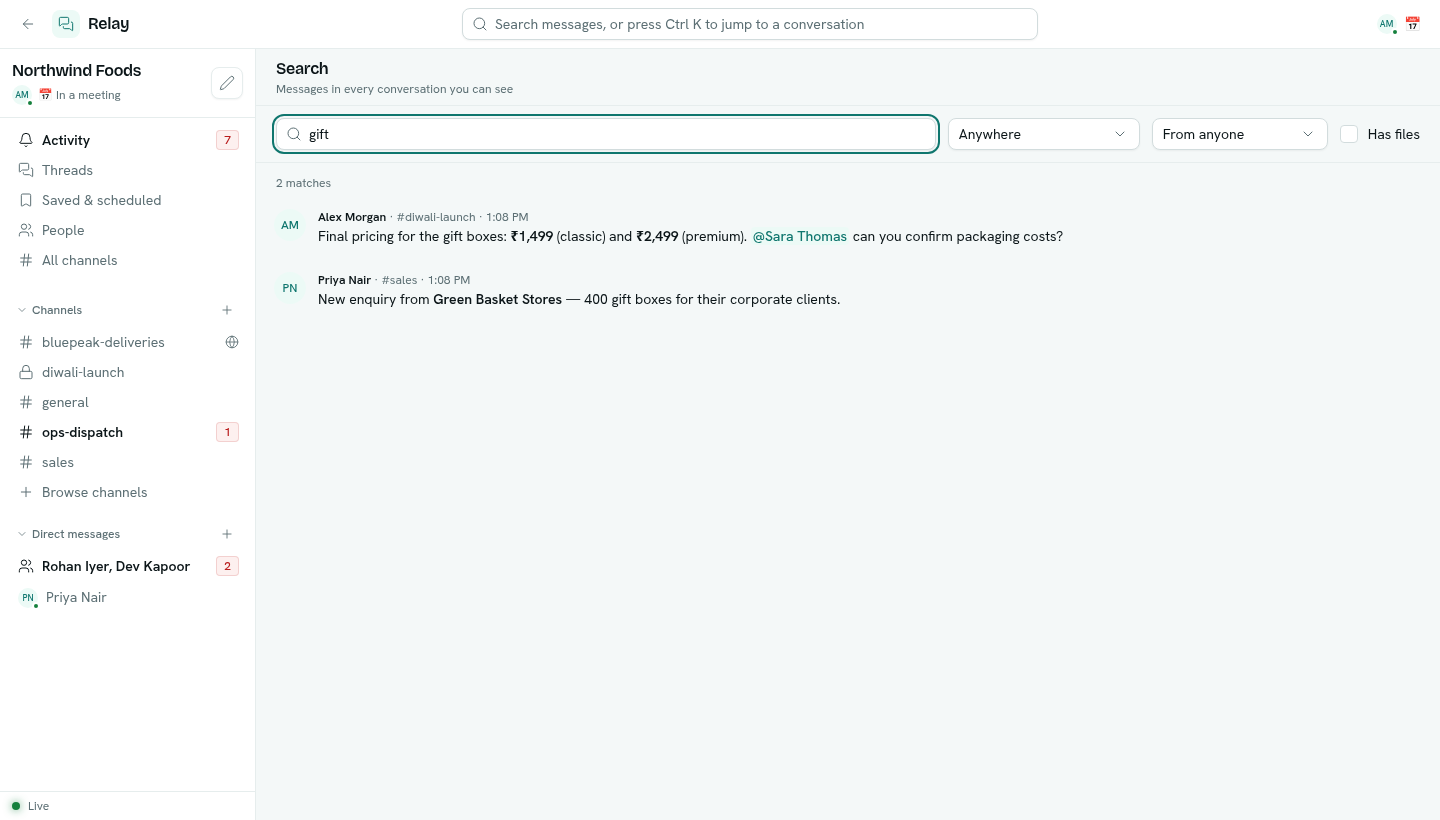This screenshot has height=820, width=1440.
Task: Open the bluepeak-deliveries channel
Action: pos(128,342)
